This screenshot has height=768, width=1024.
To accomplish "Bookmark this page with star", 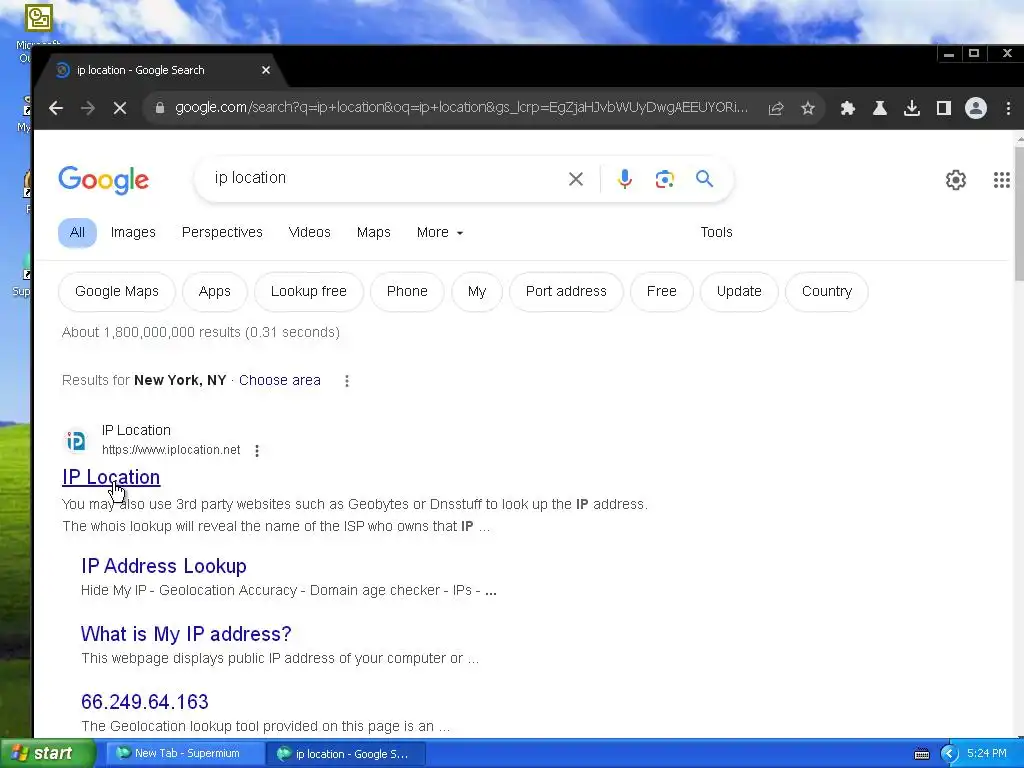I will (808, 108).
